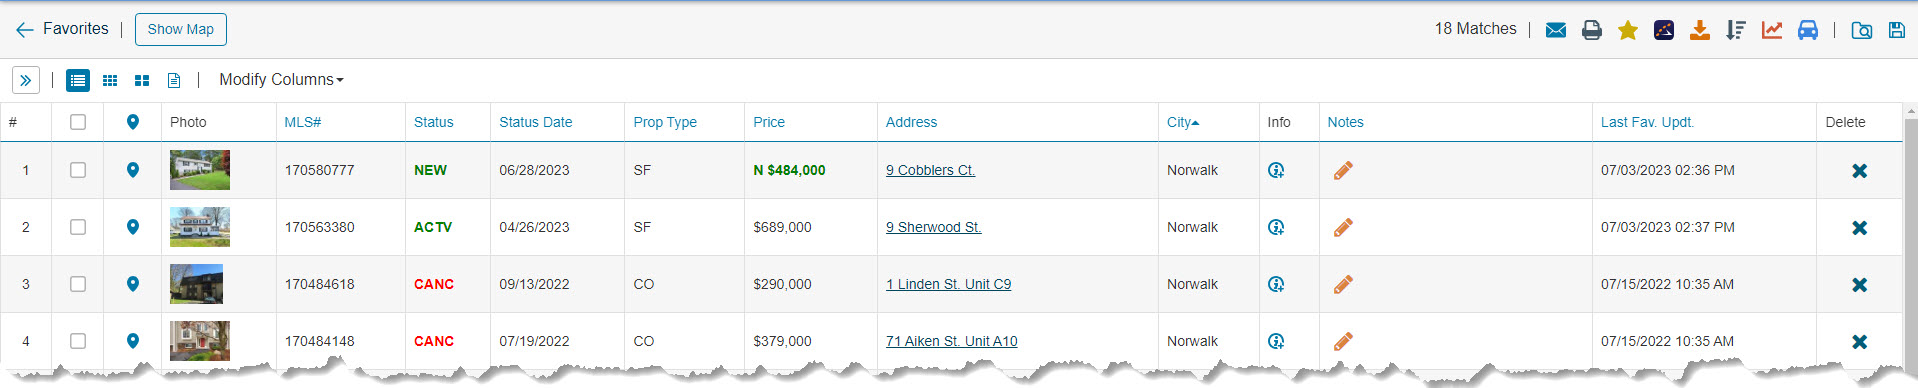Open the sort order icon
Viewport: 1918px width, 388px height.
pos(1736,30)
